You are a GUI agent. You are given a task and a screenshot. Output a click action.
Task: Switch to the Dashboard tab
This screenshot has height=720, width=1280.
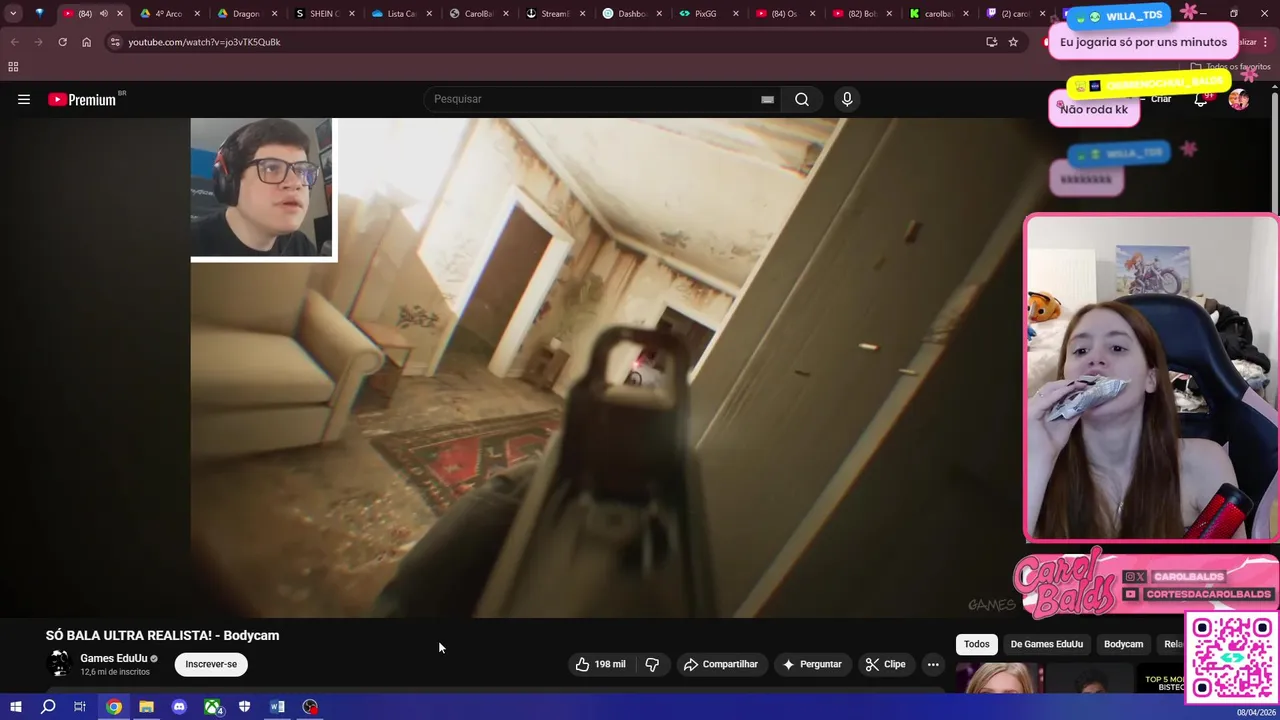[632, 14]
